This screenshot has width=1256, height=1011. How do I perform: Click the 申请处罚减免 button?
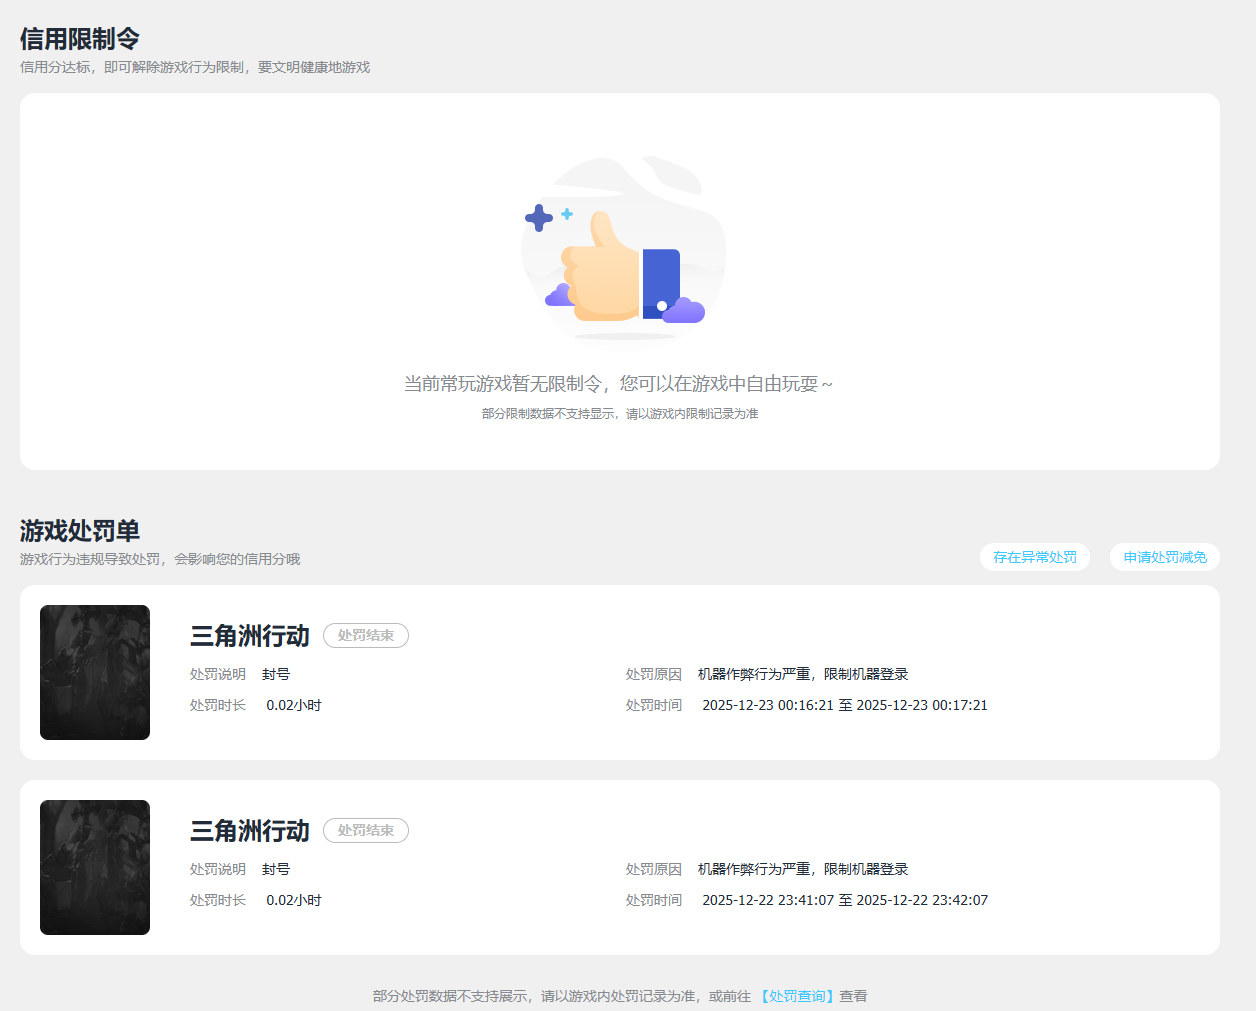[1165, 557]
